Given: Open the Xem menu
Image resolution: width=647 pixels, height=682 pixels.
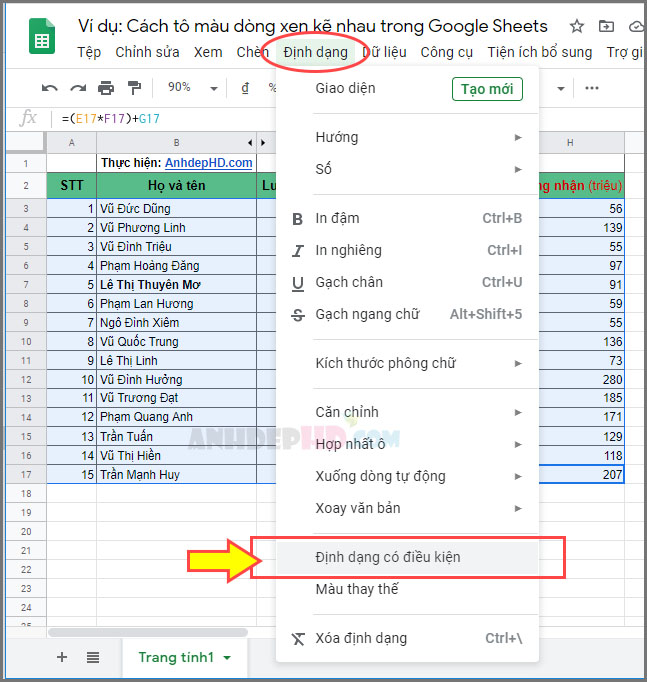Looking at the screenshot, I should (x=208, y=52).
